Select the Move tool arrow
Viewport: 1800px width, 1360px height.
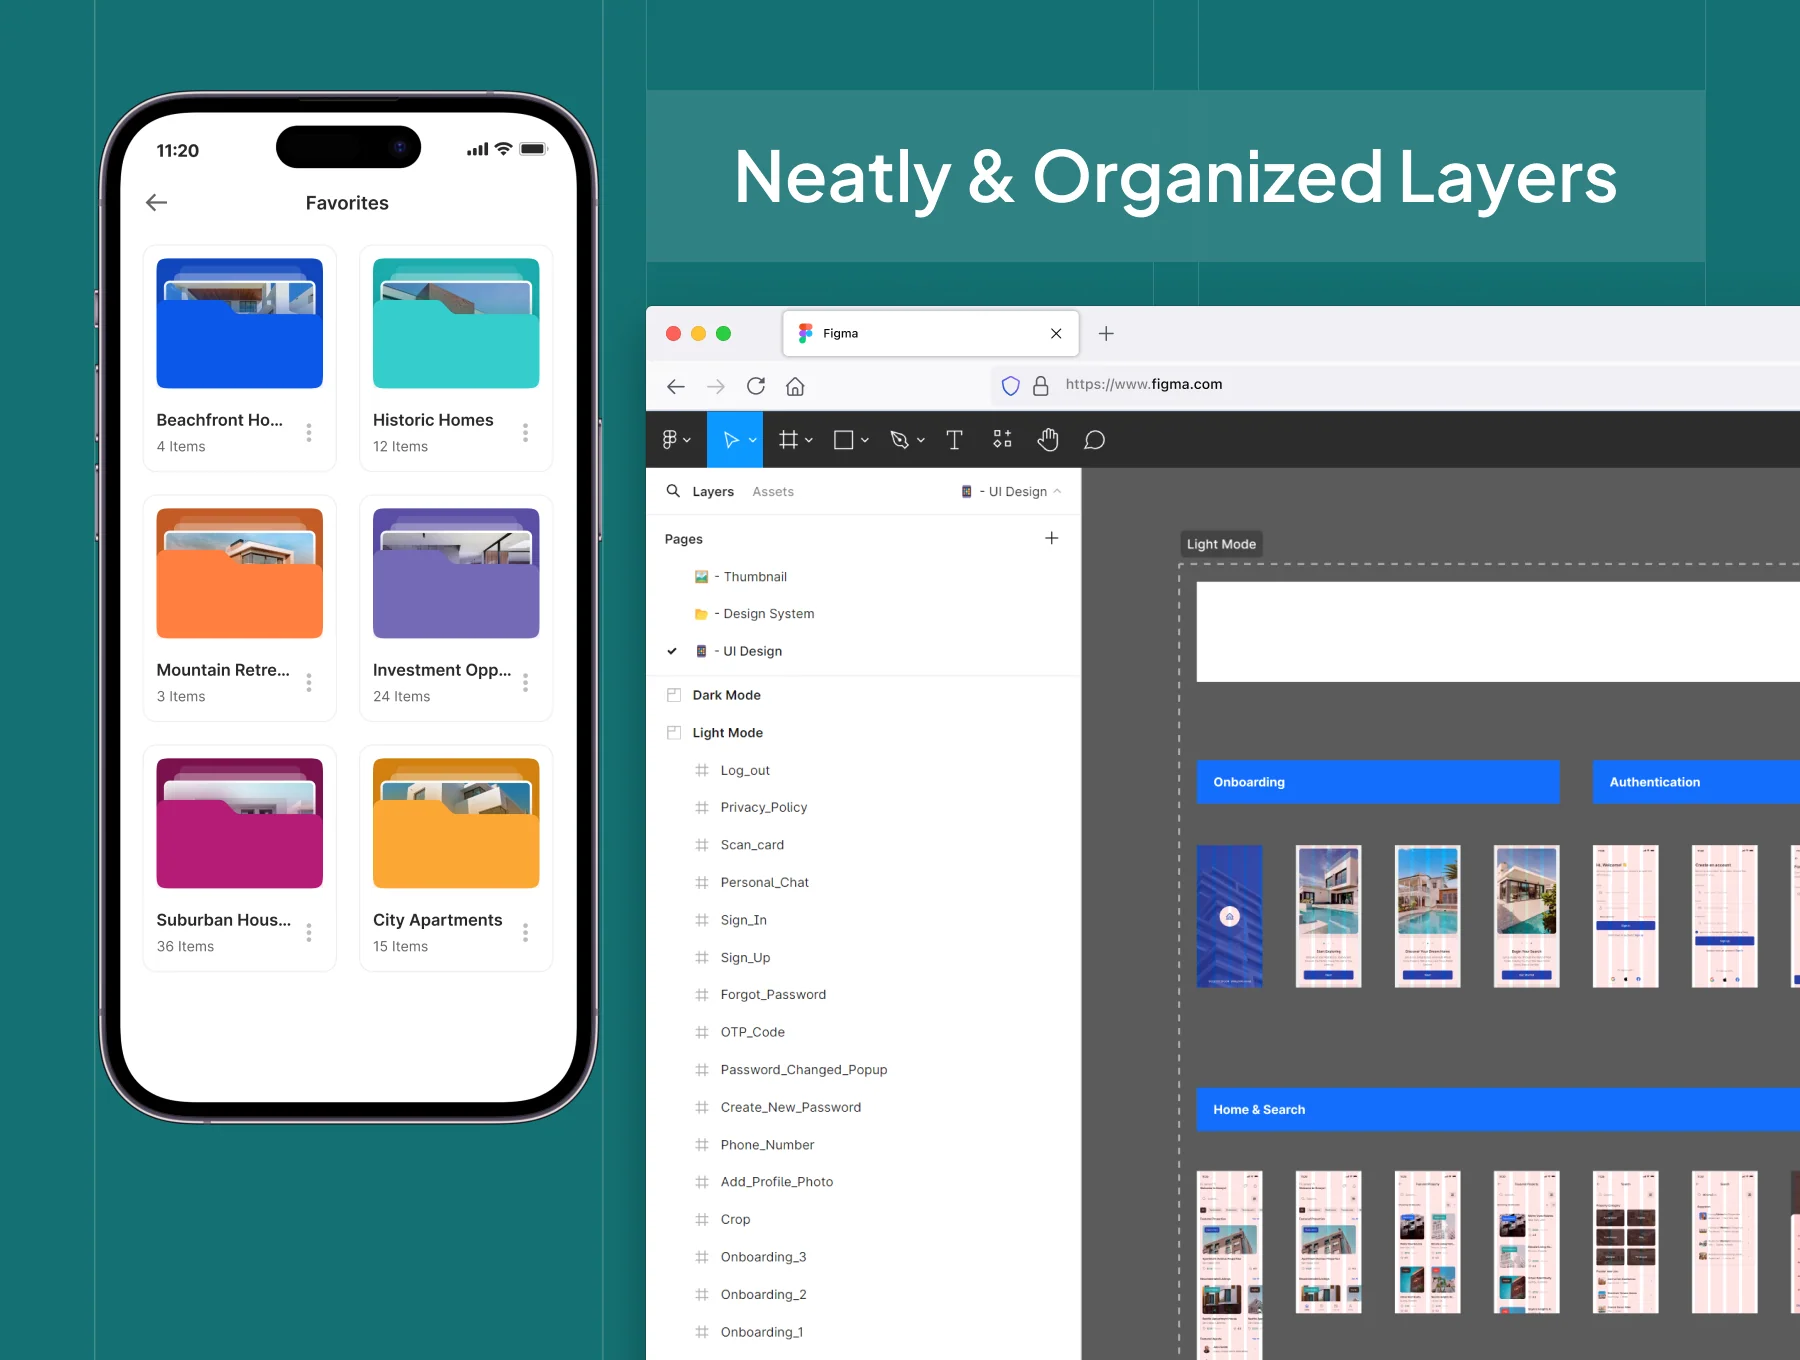[x=731, y=440]
